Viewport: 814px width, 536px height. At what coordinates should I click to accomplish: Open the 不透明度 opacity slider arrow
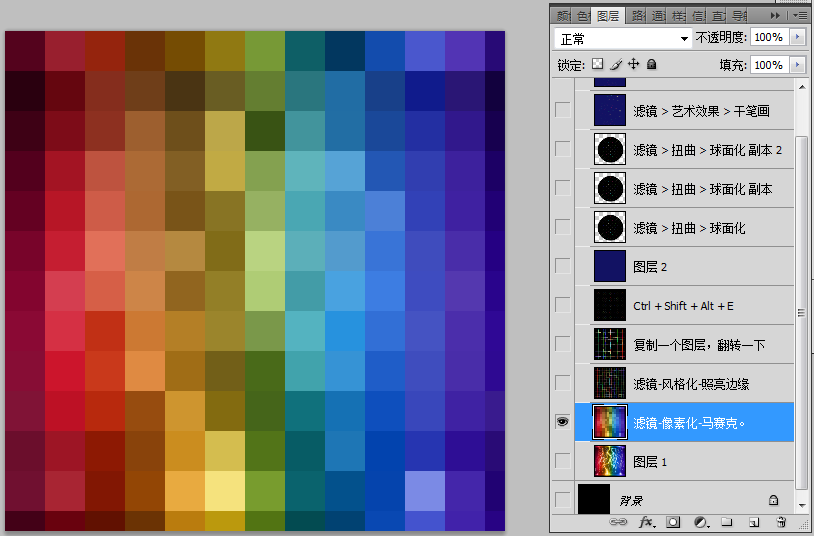[797, 37]
